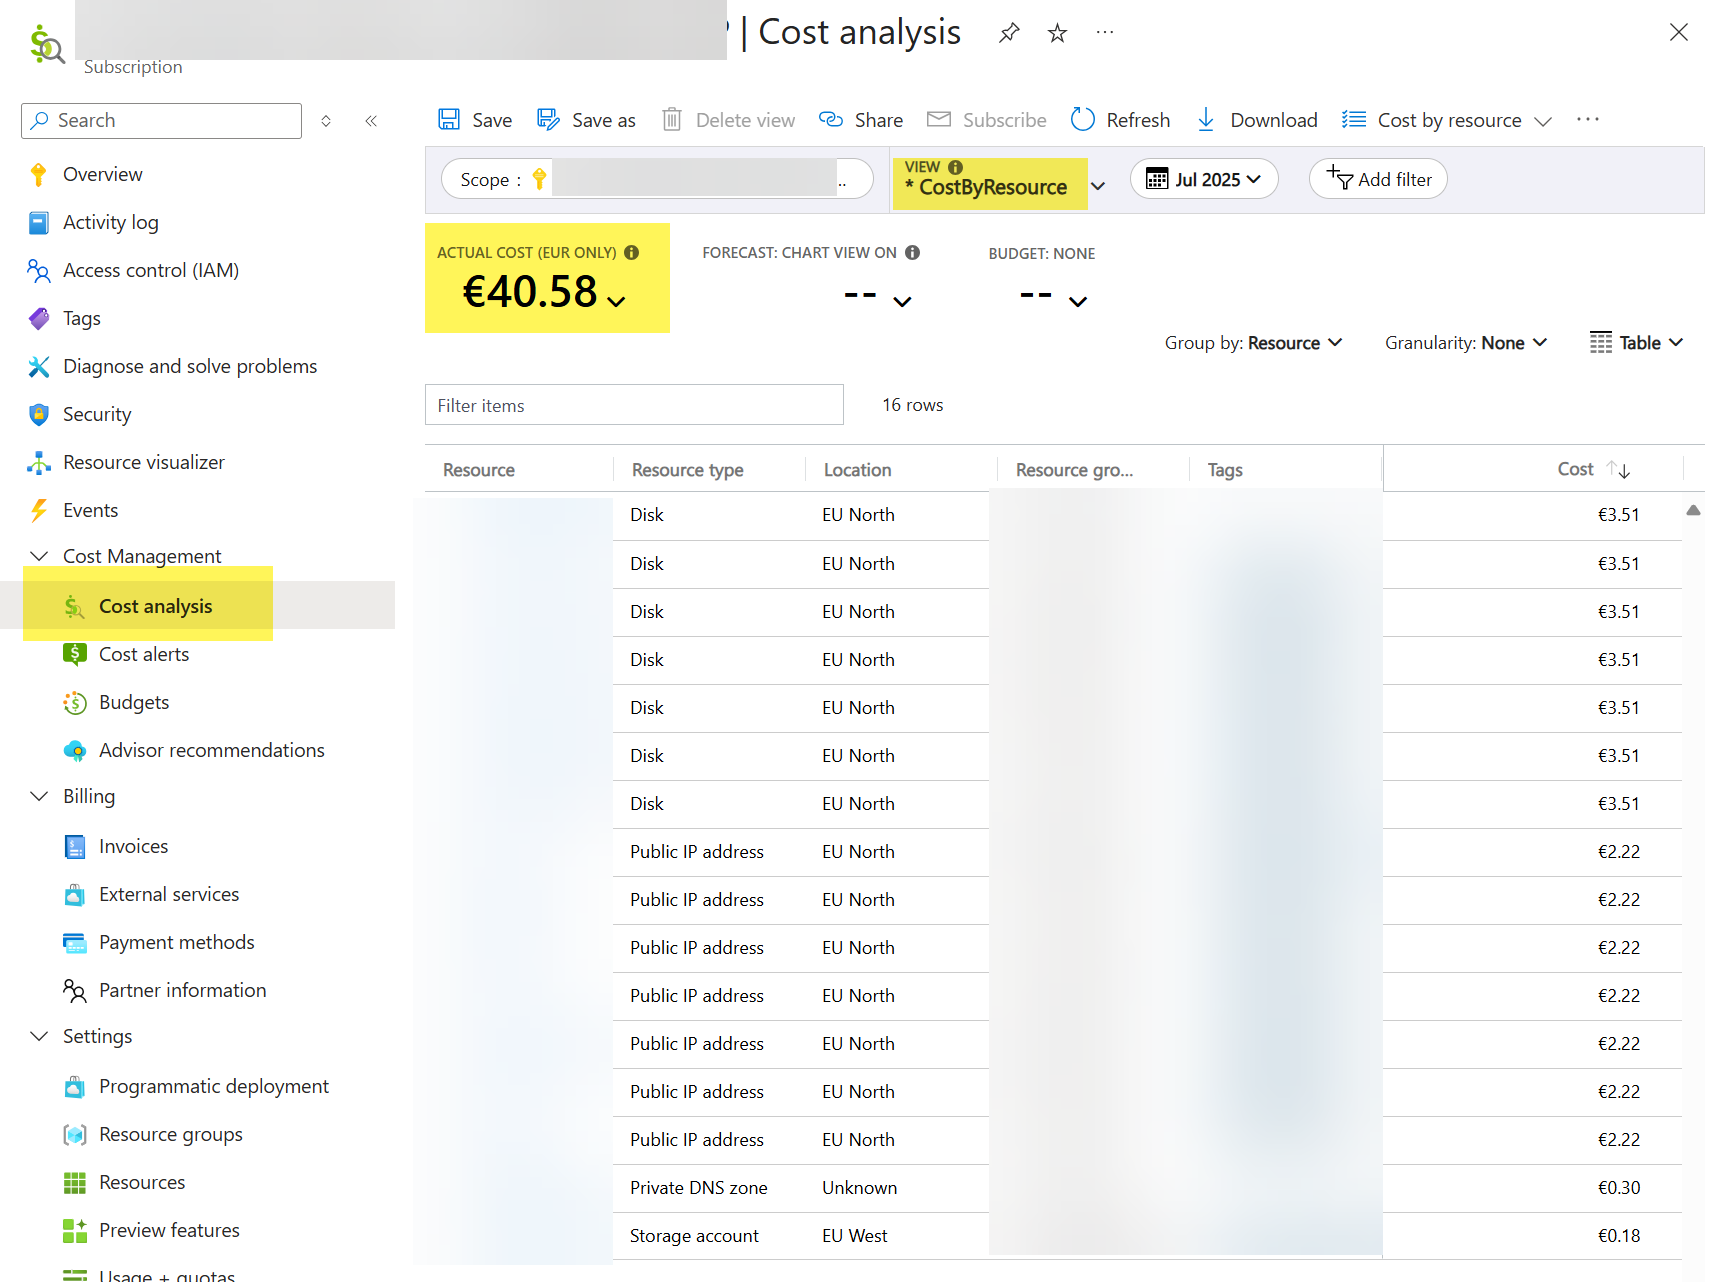Collapse the Cost Management section
Viewport: 1726px width, 1282px height.
point(39,556)
